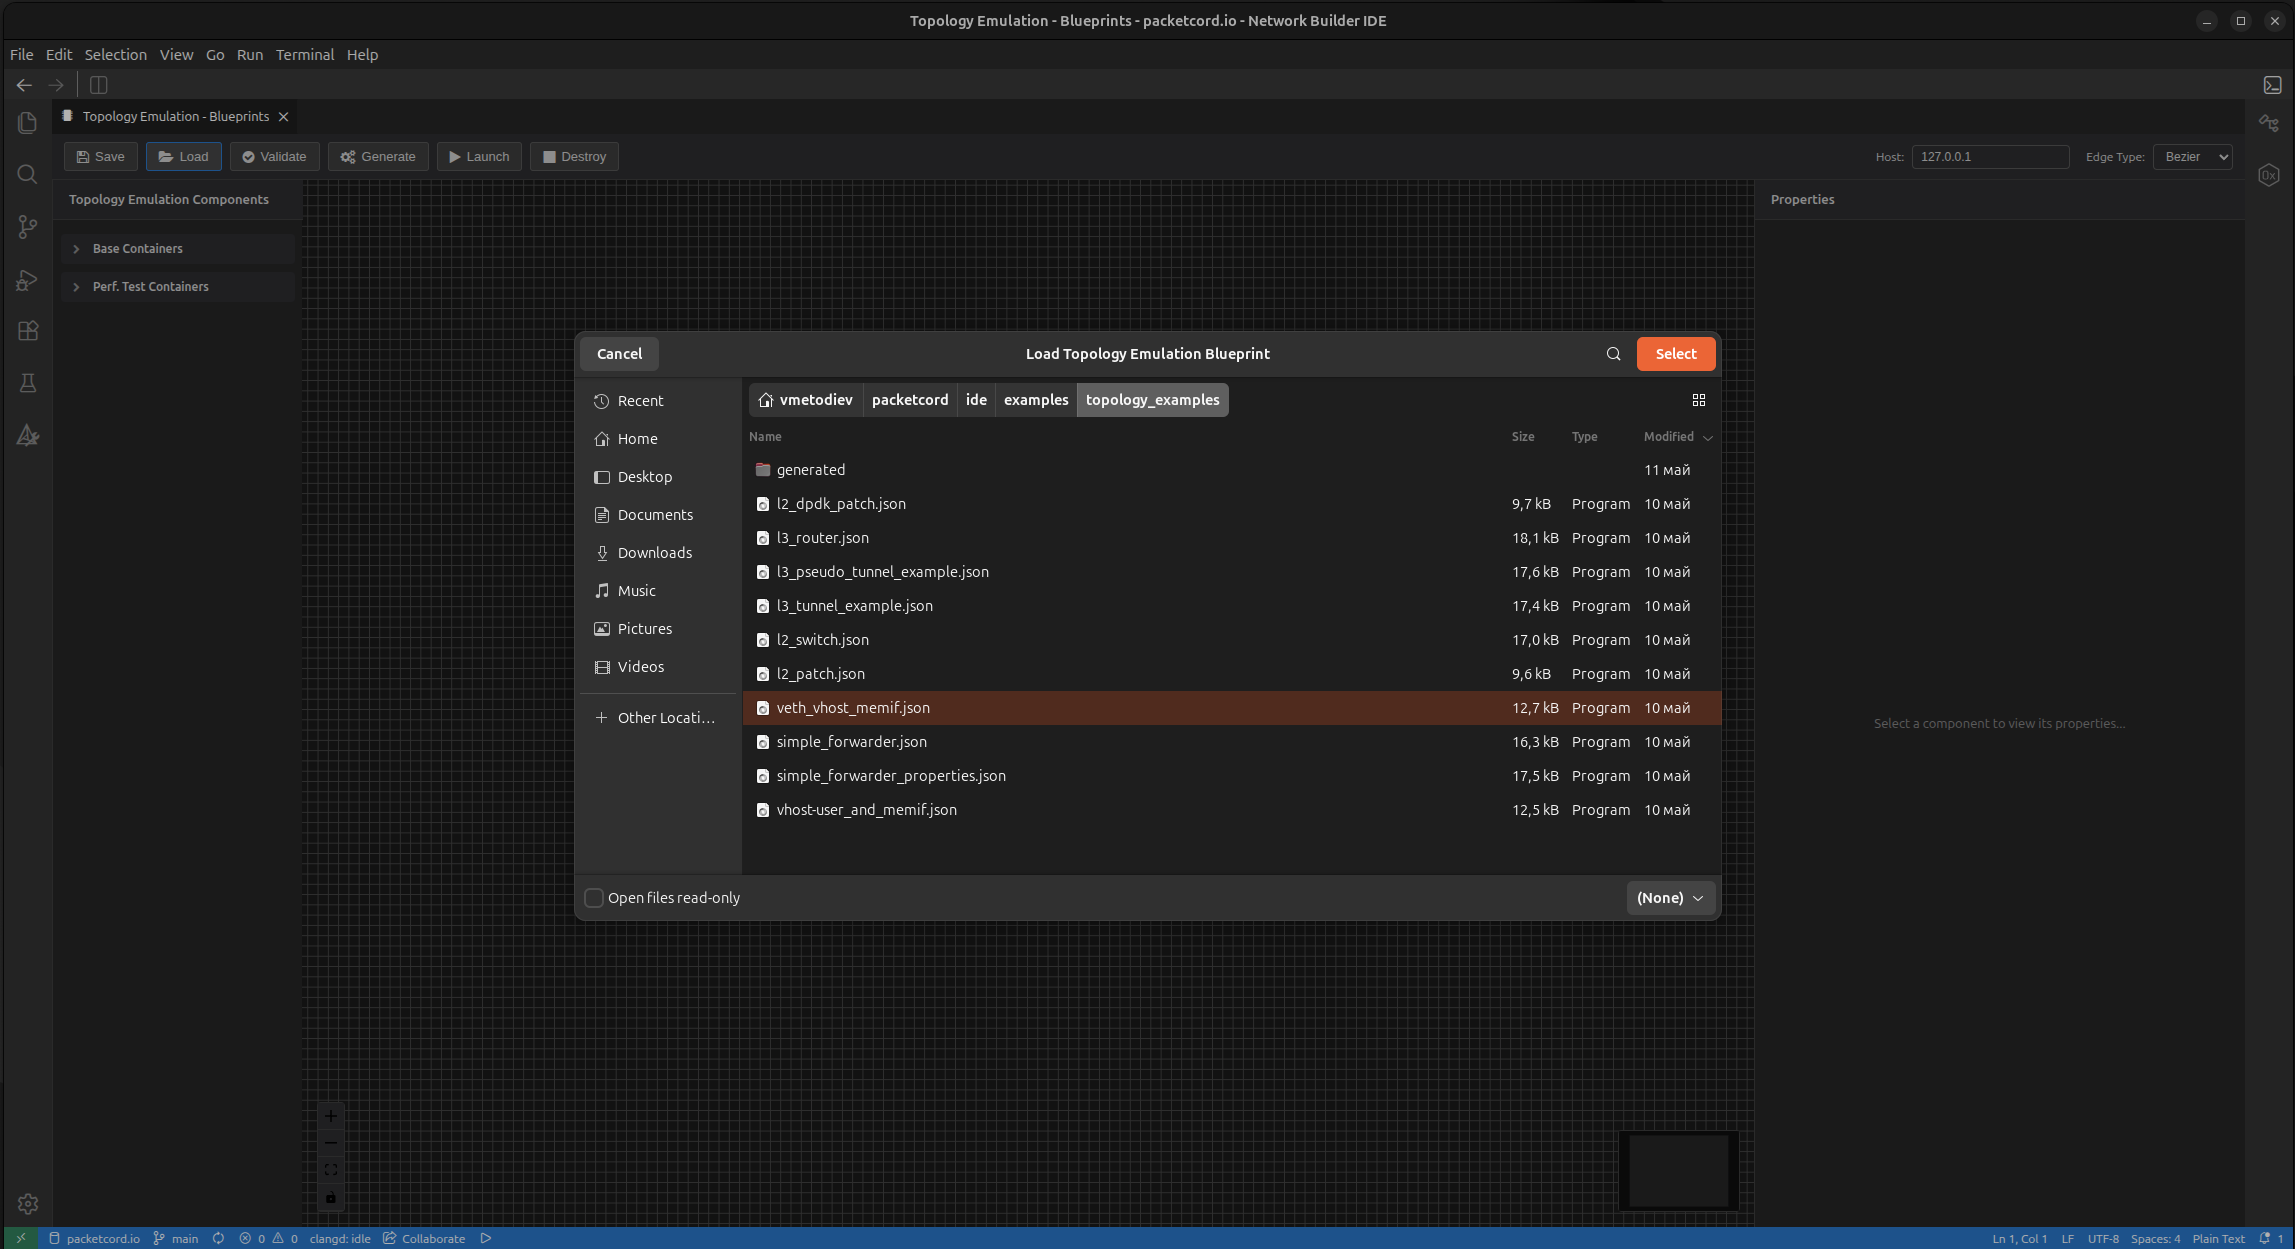Viewport: 2295px width, 1249px height.
Task: Open the Terminal menu
Action: pos(305,55)
